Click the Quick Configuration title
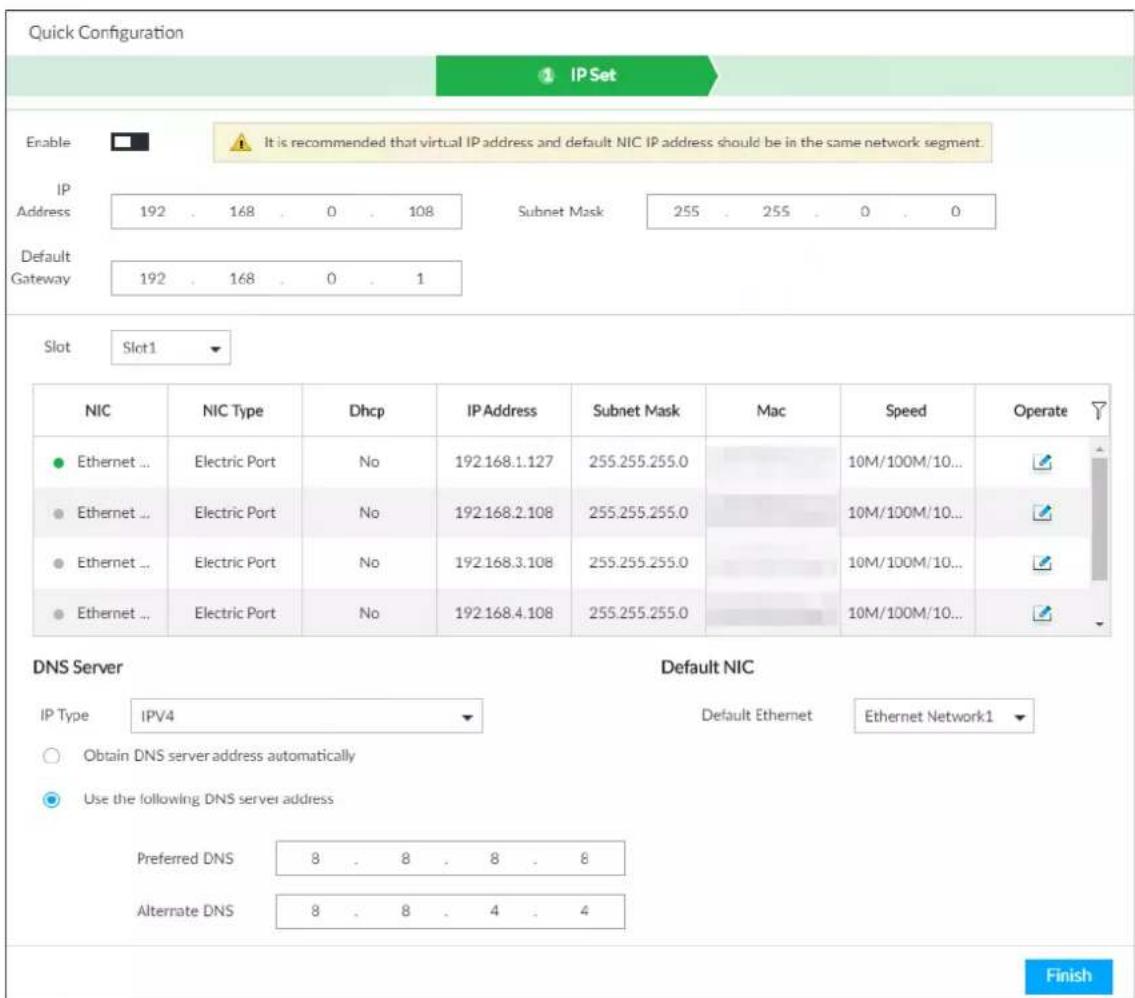 106,33
